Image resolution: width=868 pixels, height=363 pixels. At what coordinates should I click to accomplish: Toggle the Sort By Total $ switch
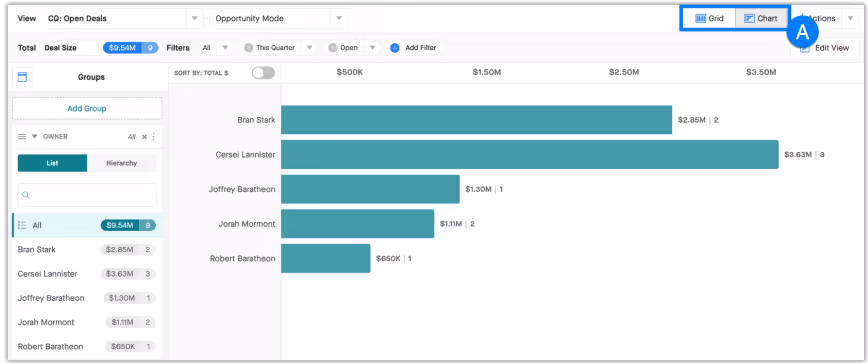tap(263, 73)
